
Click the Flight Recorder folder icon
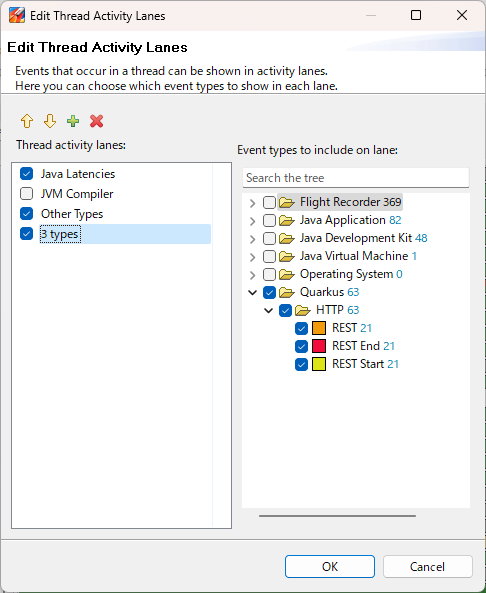287,202
